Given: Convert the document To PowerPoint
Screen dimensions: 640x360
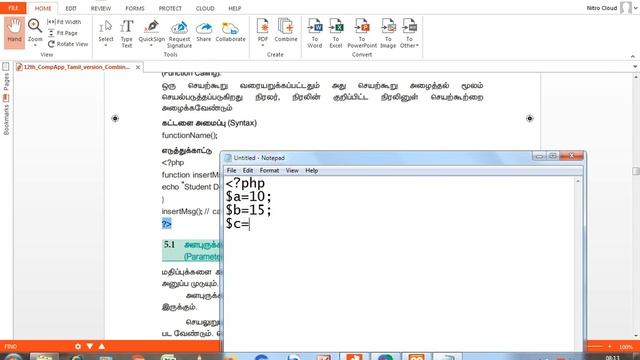Looking at the screenshot, I should pyautogui.click(x=362, y=33).
